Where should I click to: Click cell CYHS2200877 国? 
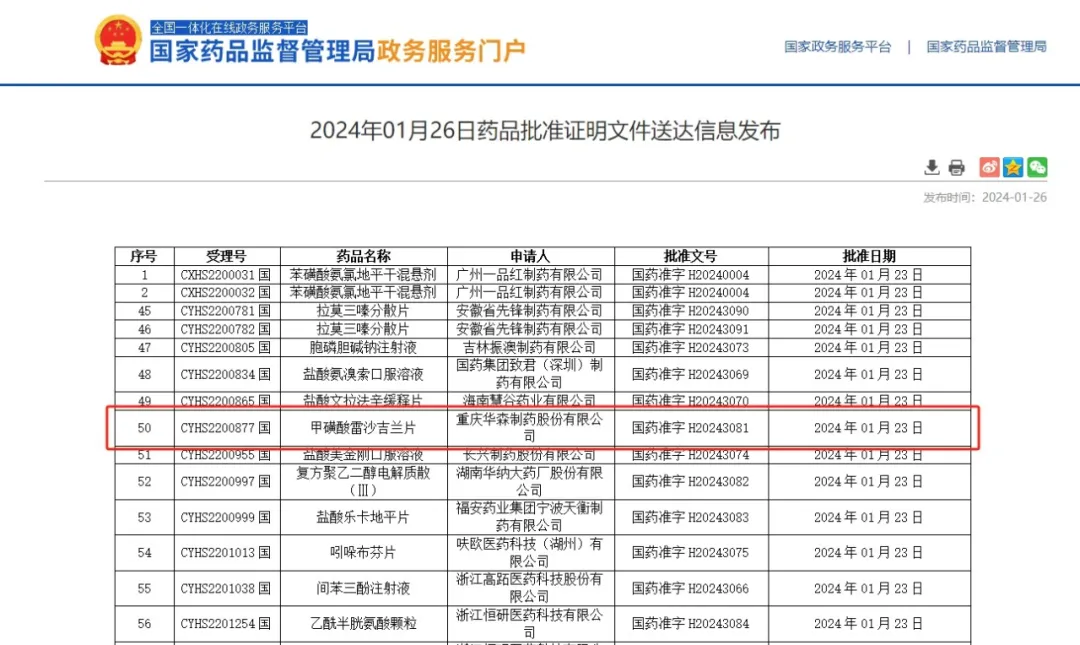226,428
